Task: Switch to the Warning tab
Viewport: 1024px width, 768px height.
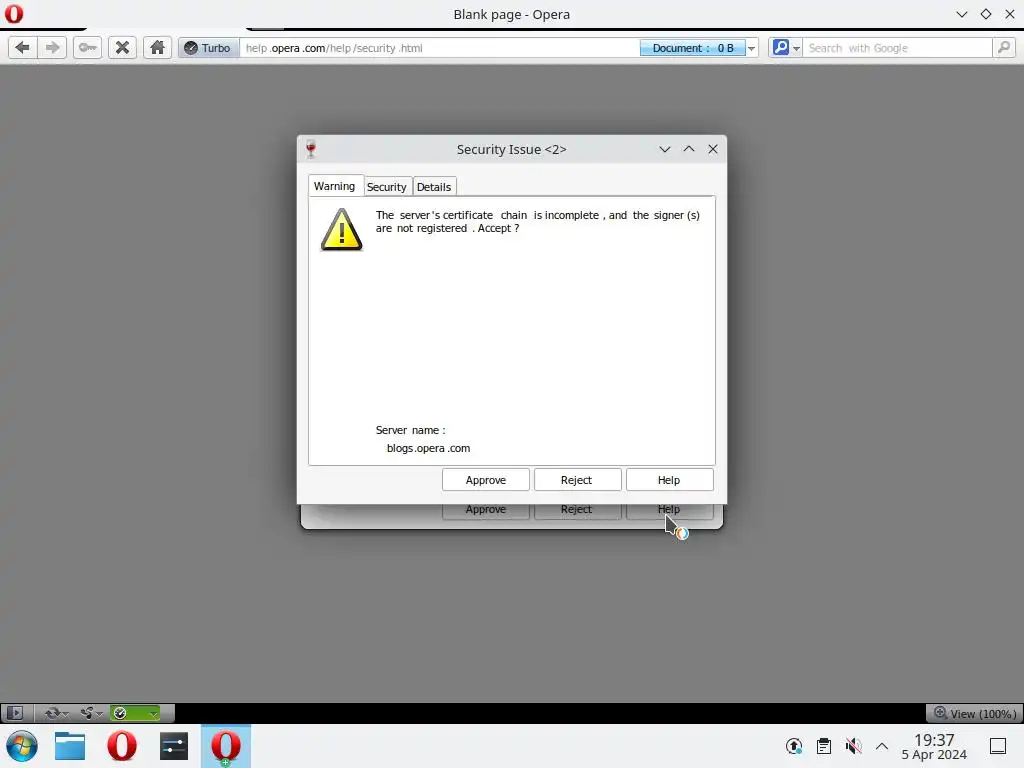Action: pyautogui.click(x=334, y=186)
